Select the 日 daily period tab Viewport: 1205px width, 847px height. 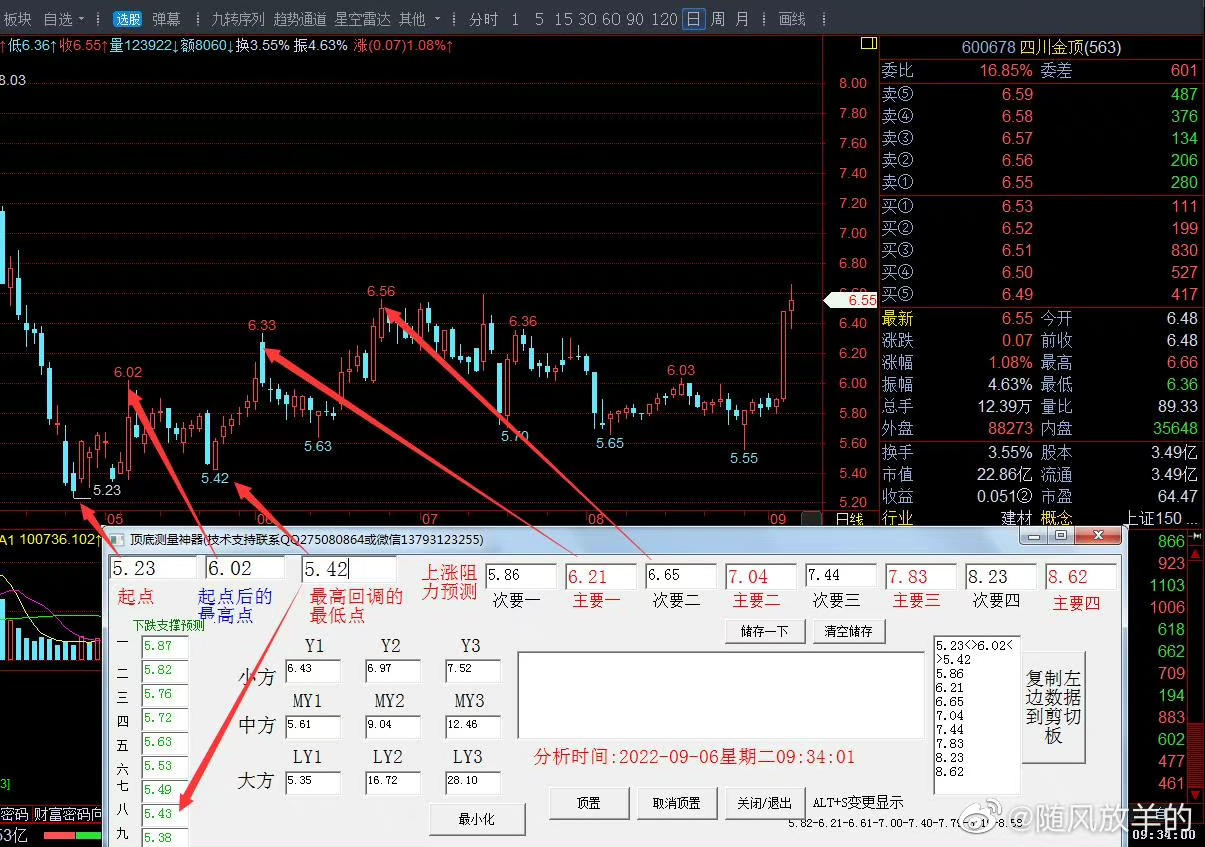[694, 19]
